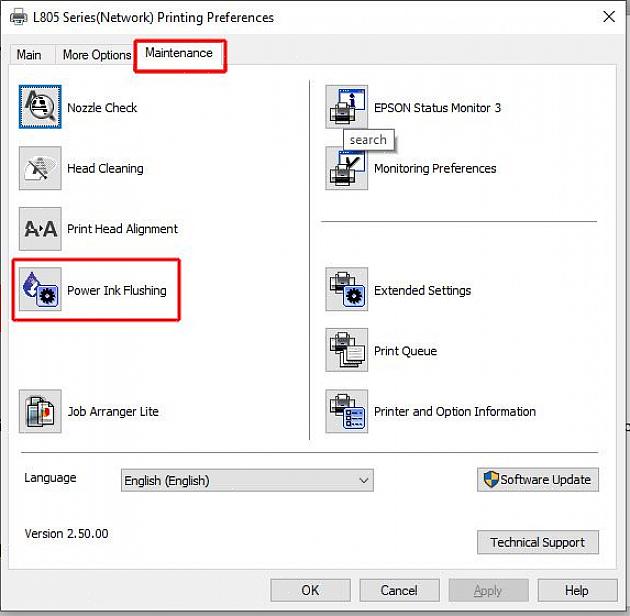Viewport: 630px width, 616px height.
Task: Open the Extended Settings icon
Action: (x=346, y=289)
